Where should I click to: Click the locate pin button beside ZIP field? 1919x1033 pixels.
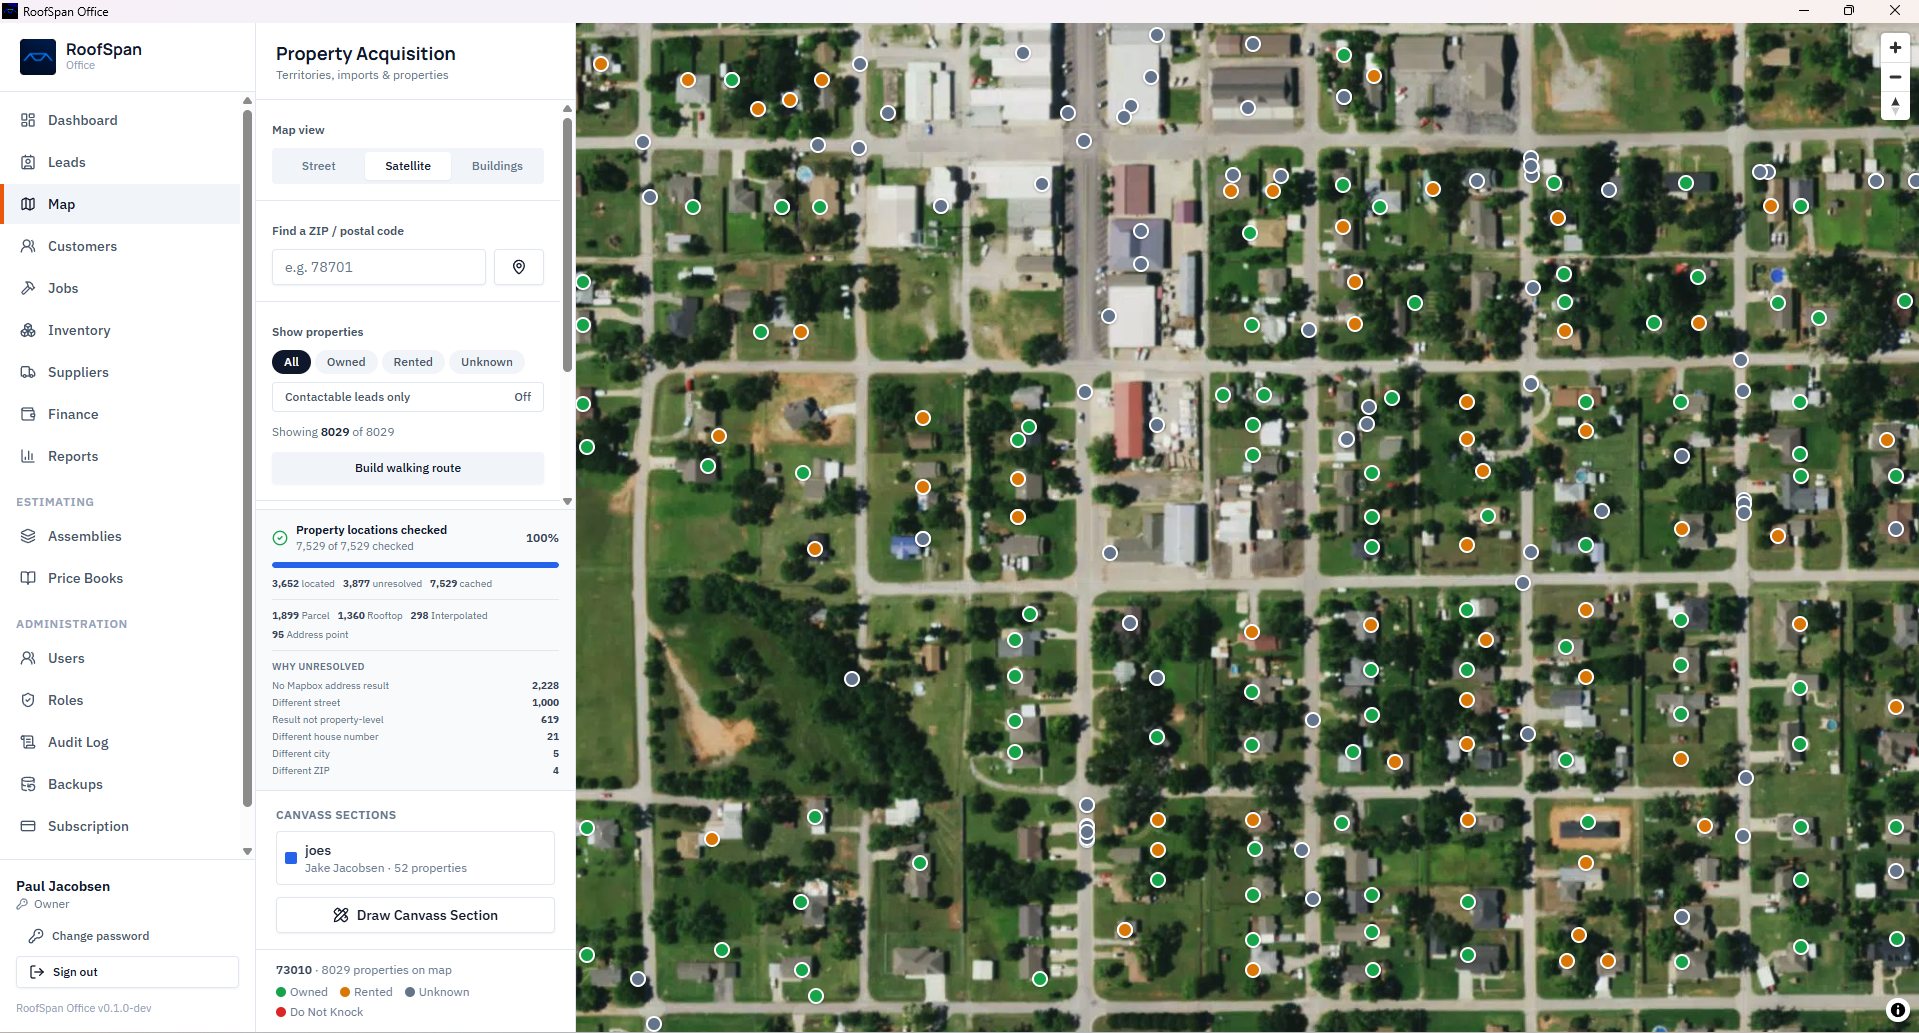click(519, 267)
